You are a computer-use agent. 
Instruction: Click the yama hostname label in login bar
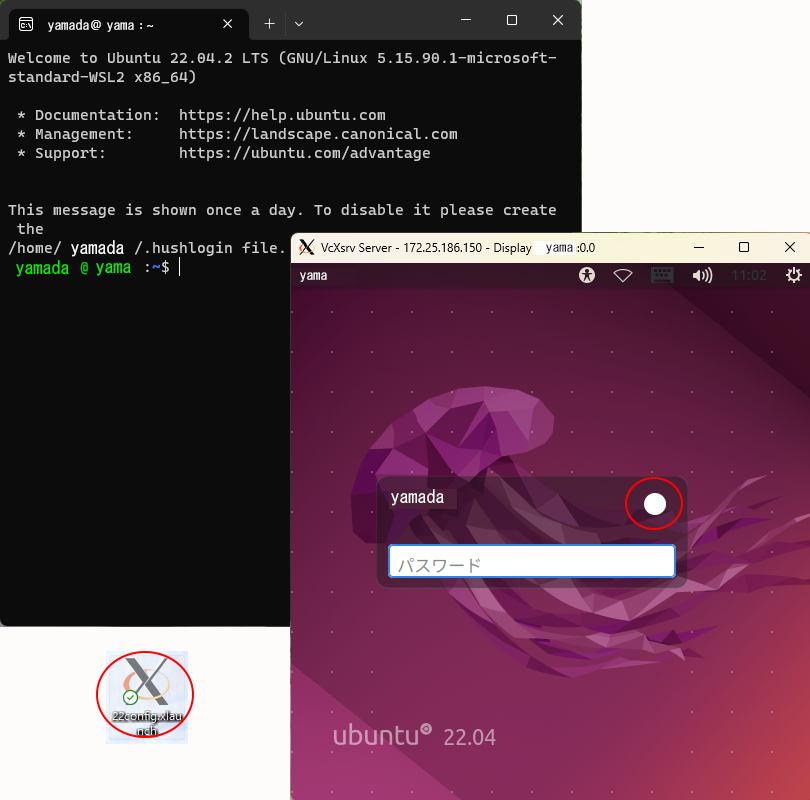point(313,275)
